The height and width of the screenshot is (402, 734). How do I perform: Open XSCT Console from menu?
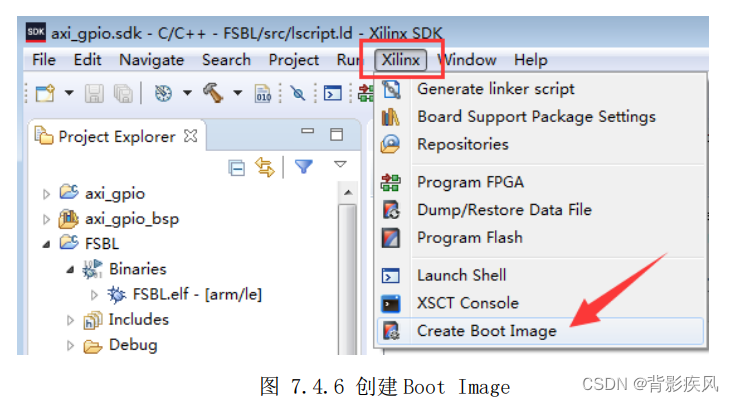[x=541, y=303]
